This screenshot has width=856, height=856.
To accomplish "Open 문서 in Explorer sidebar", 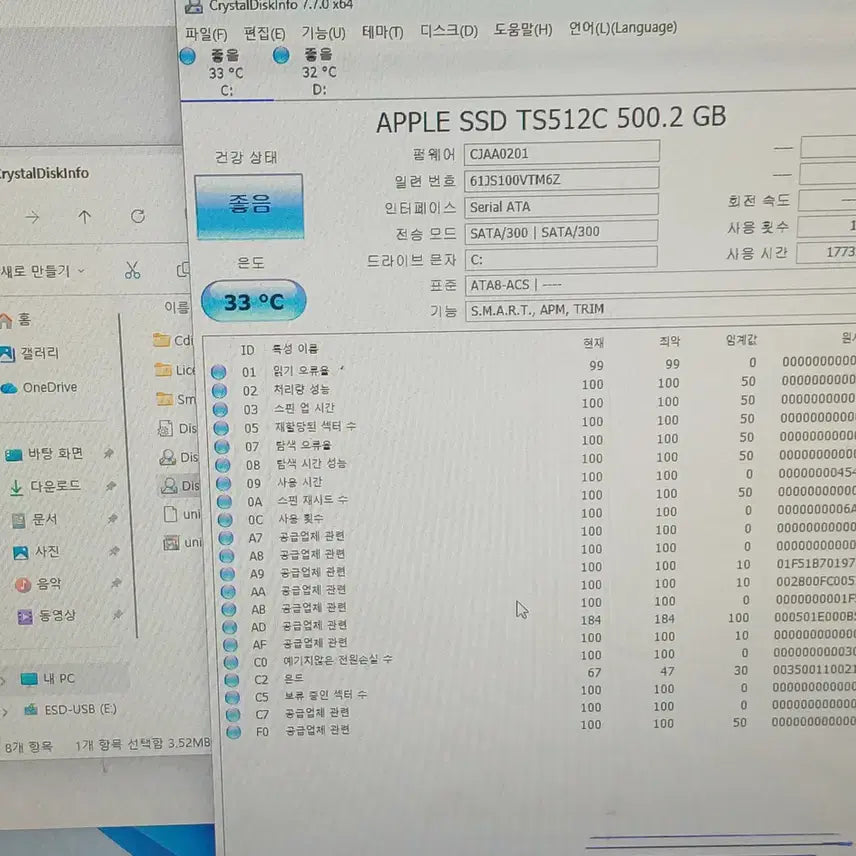I will [x=35, y=520].
